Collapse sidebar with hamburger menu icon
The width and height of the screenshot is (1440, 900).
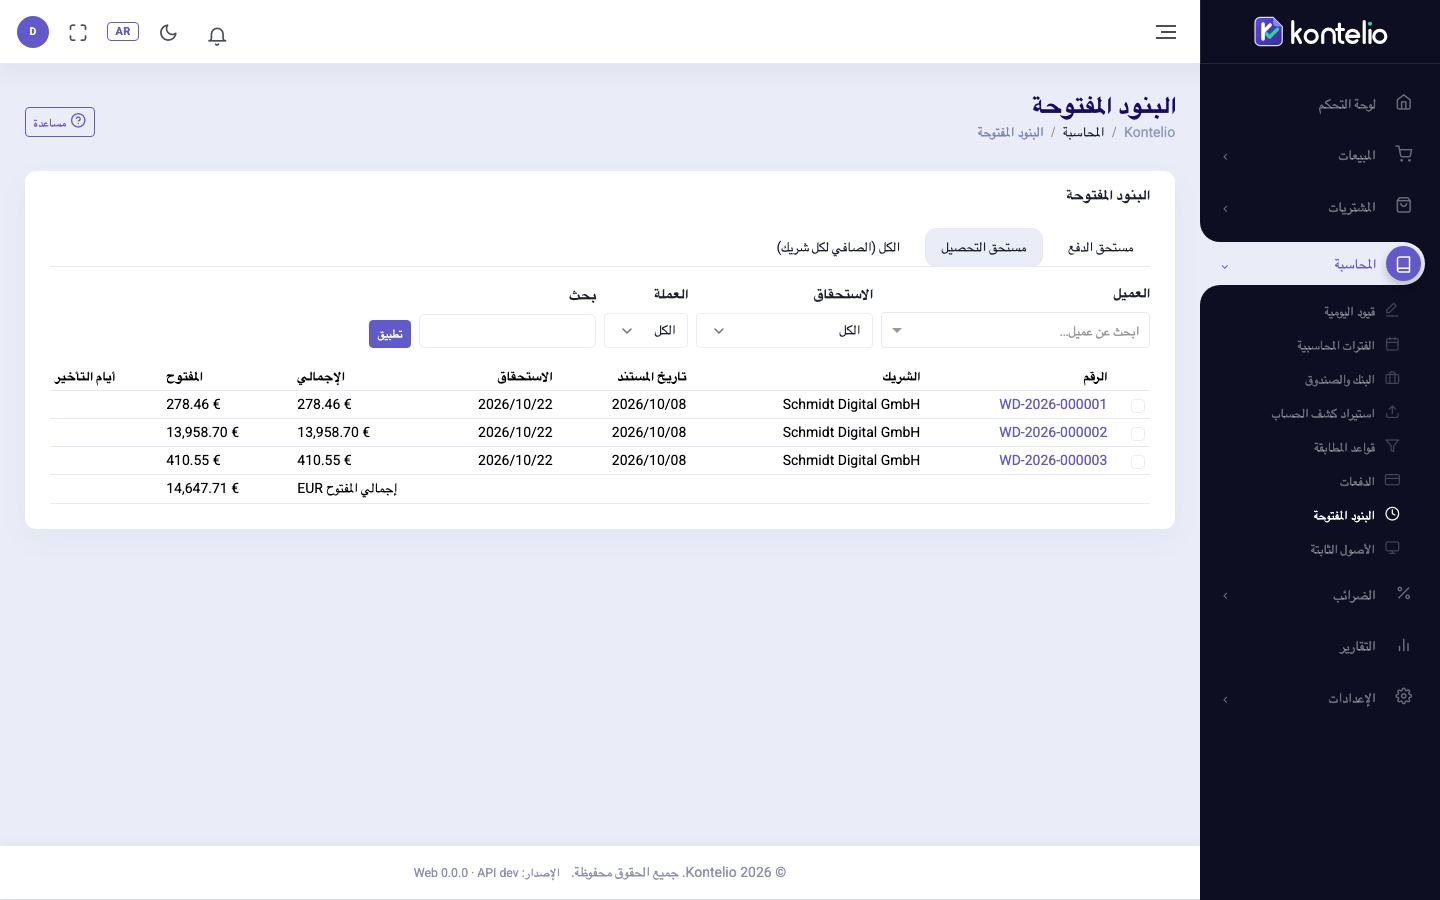tap(1166, 32)
